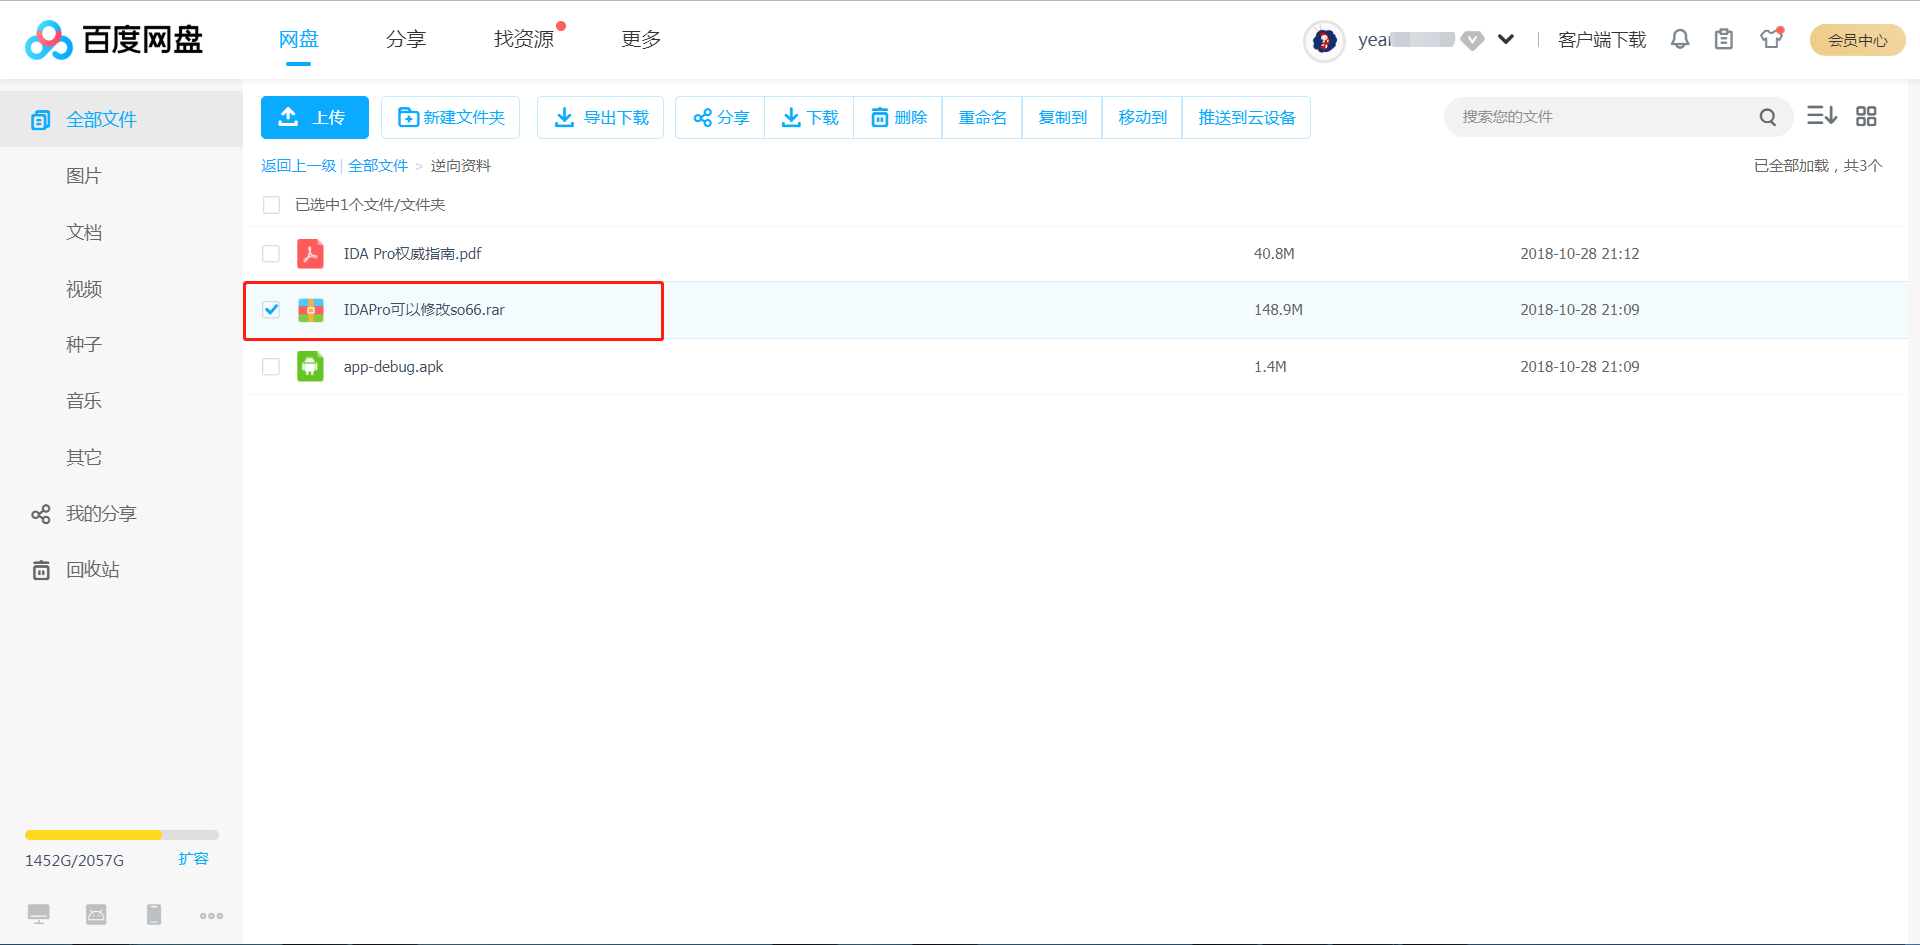Select 视频 category in the sidebar
The height and width of the screenshot is (945, 1920).
tap(84, 289)
